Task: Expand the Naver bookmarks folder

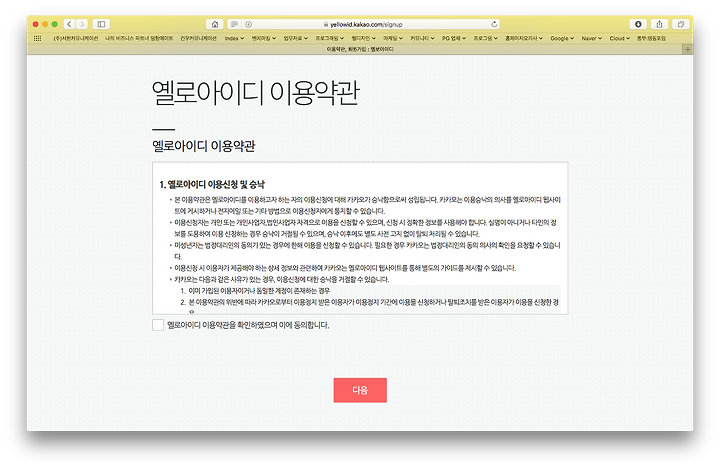Action: pos(591,38)
